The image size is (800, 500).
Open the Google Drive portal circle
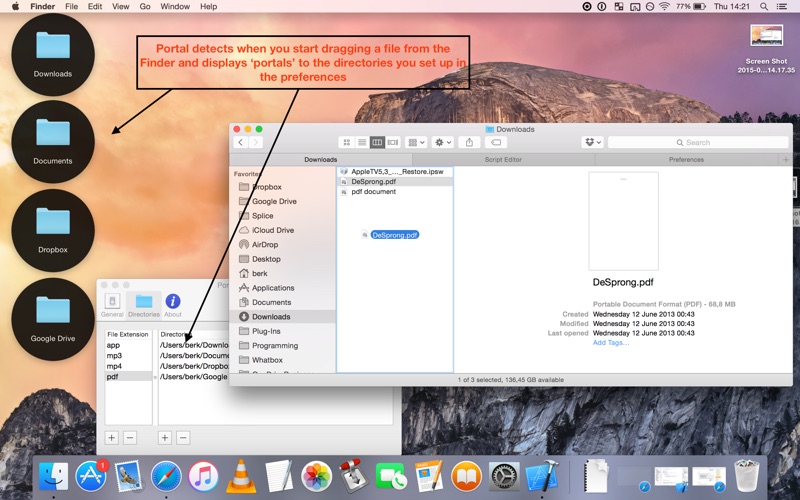click(x=53, y=319)
